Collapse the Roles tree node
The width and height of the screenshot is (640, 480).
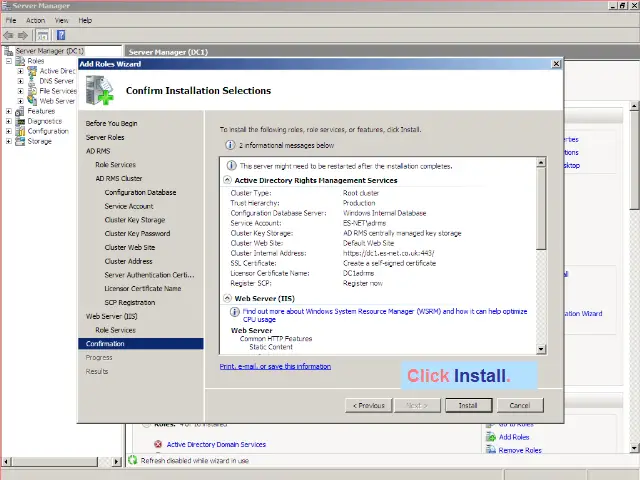[x=9, y=61]
